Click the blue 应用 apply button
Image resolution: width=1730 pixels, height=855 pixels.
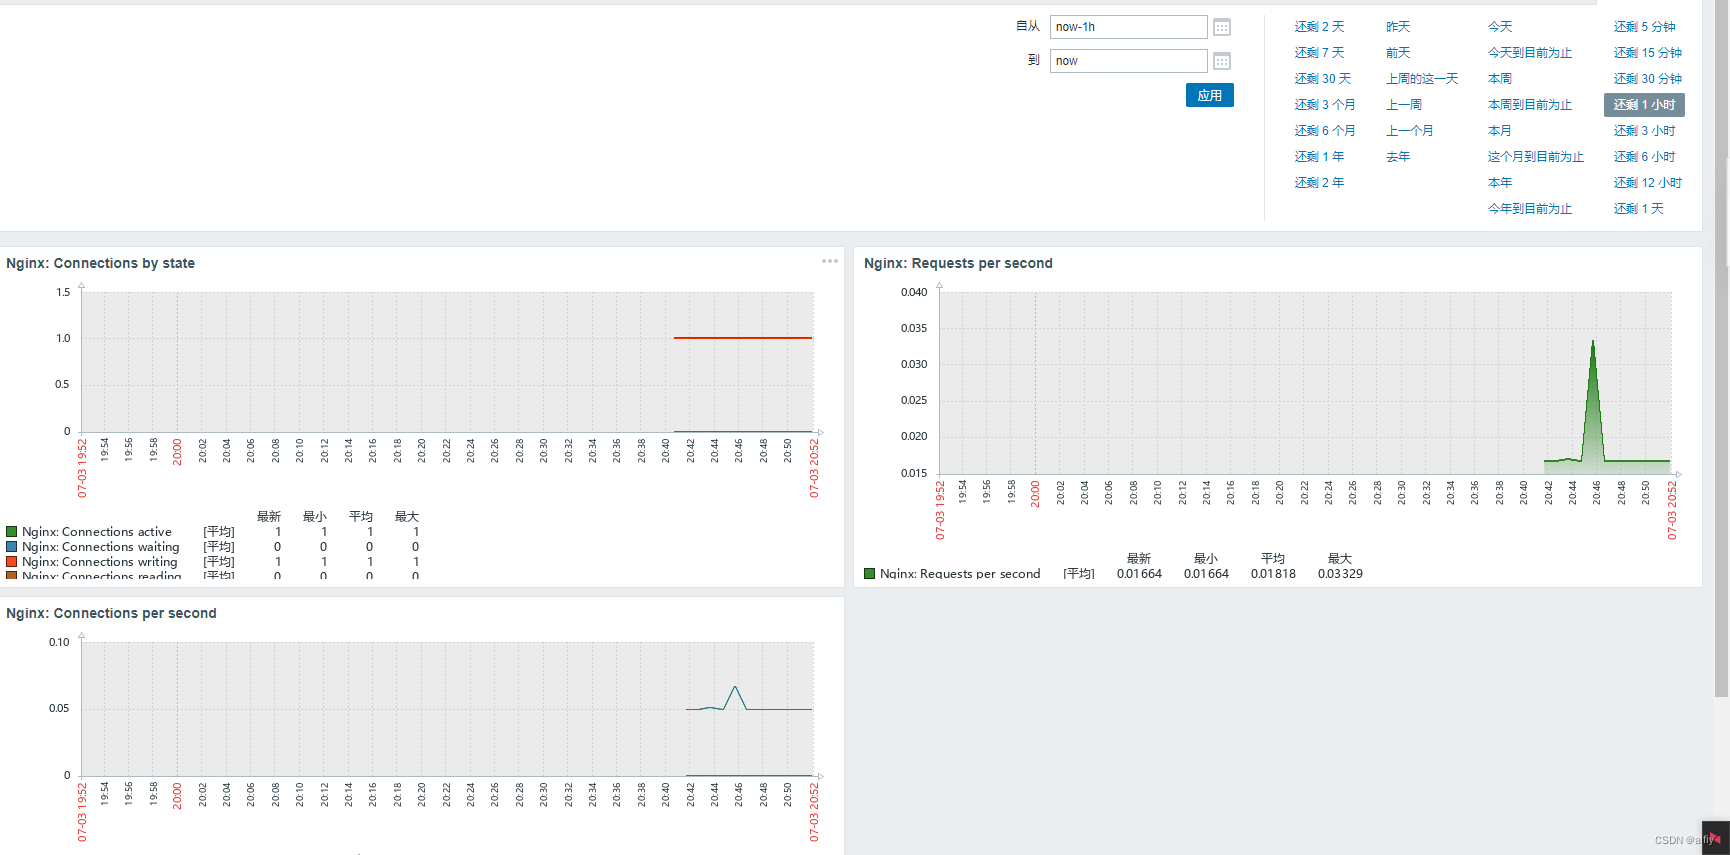[x=1210, y=95]
